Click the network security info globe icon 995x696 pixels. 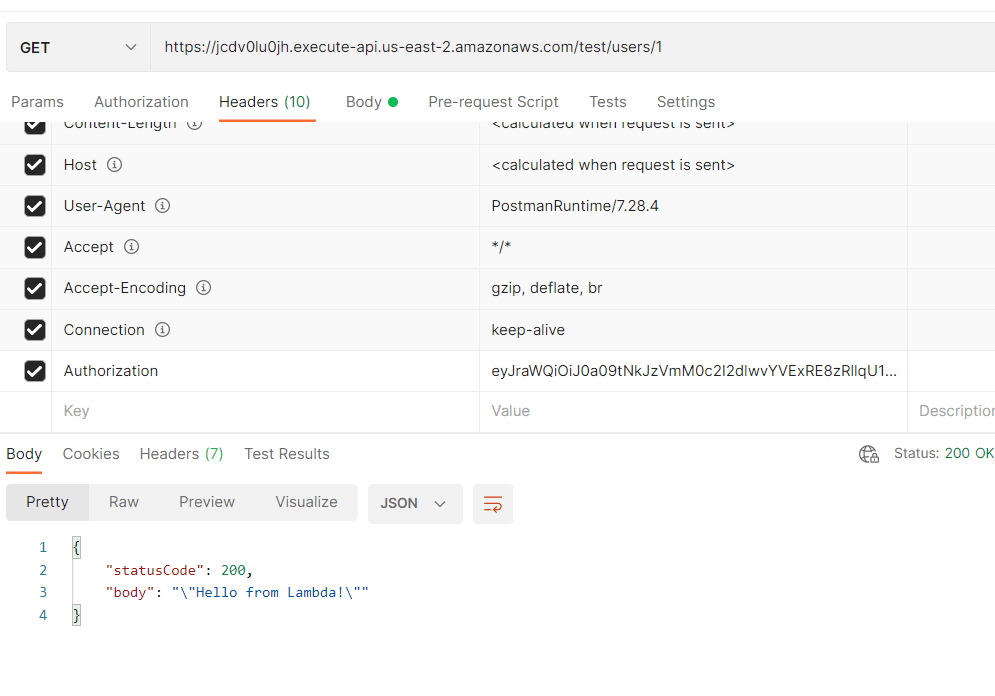869,453
